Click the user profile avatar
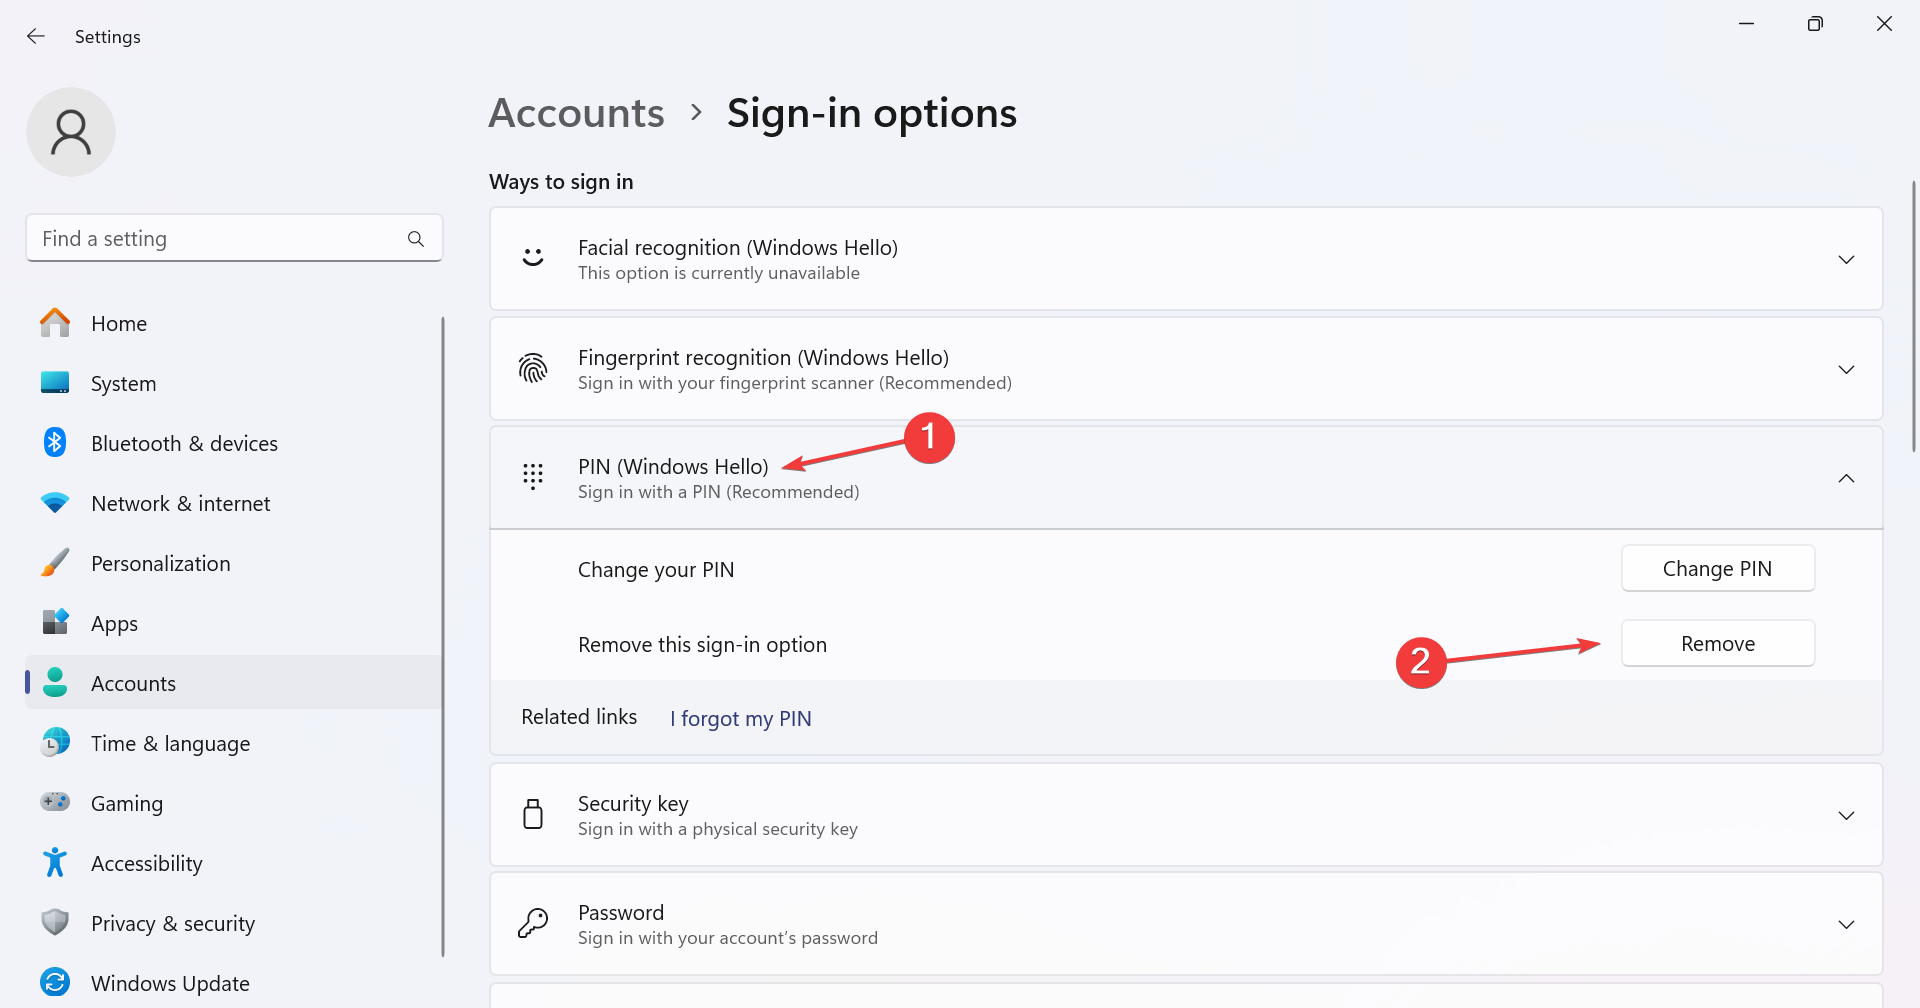 click(x=71, y=132)
